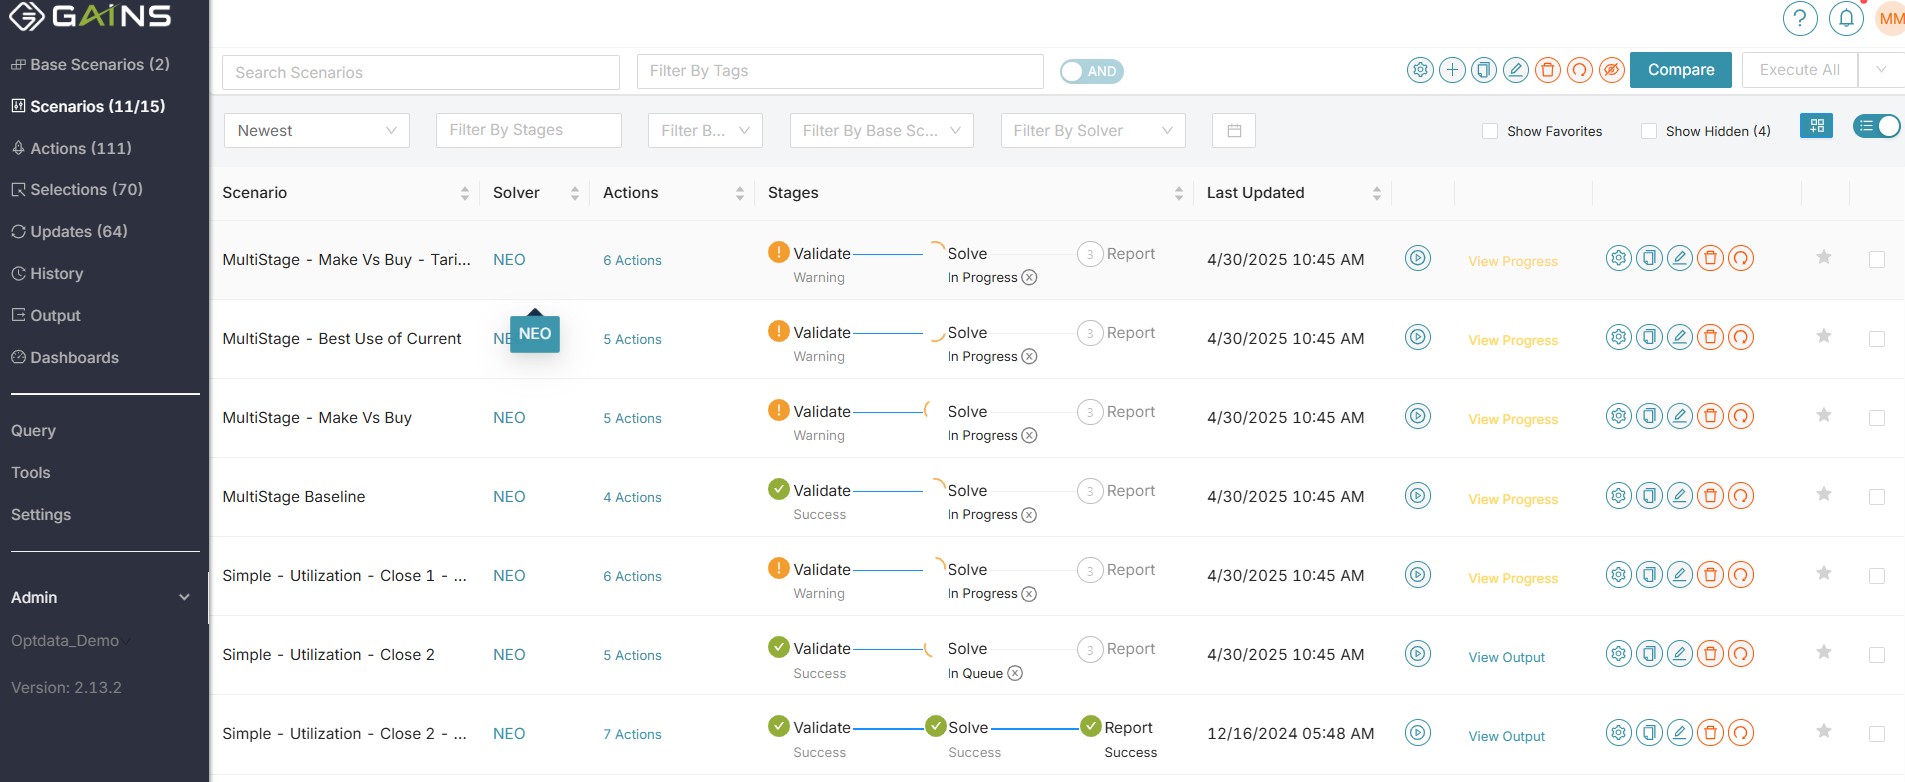1905x782 pixels.
Task: Click the hide scenarios crossed-eye icon
Action: 1611,70
